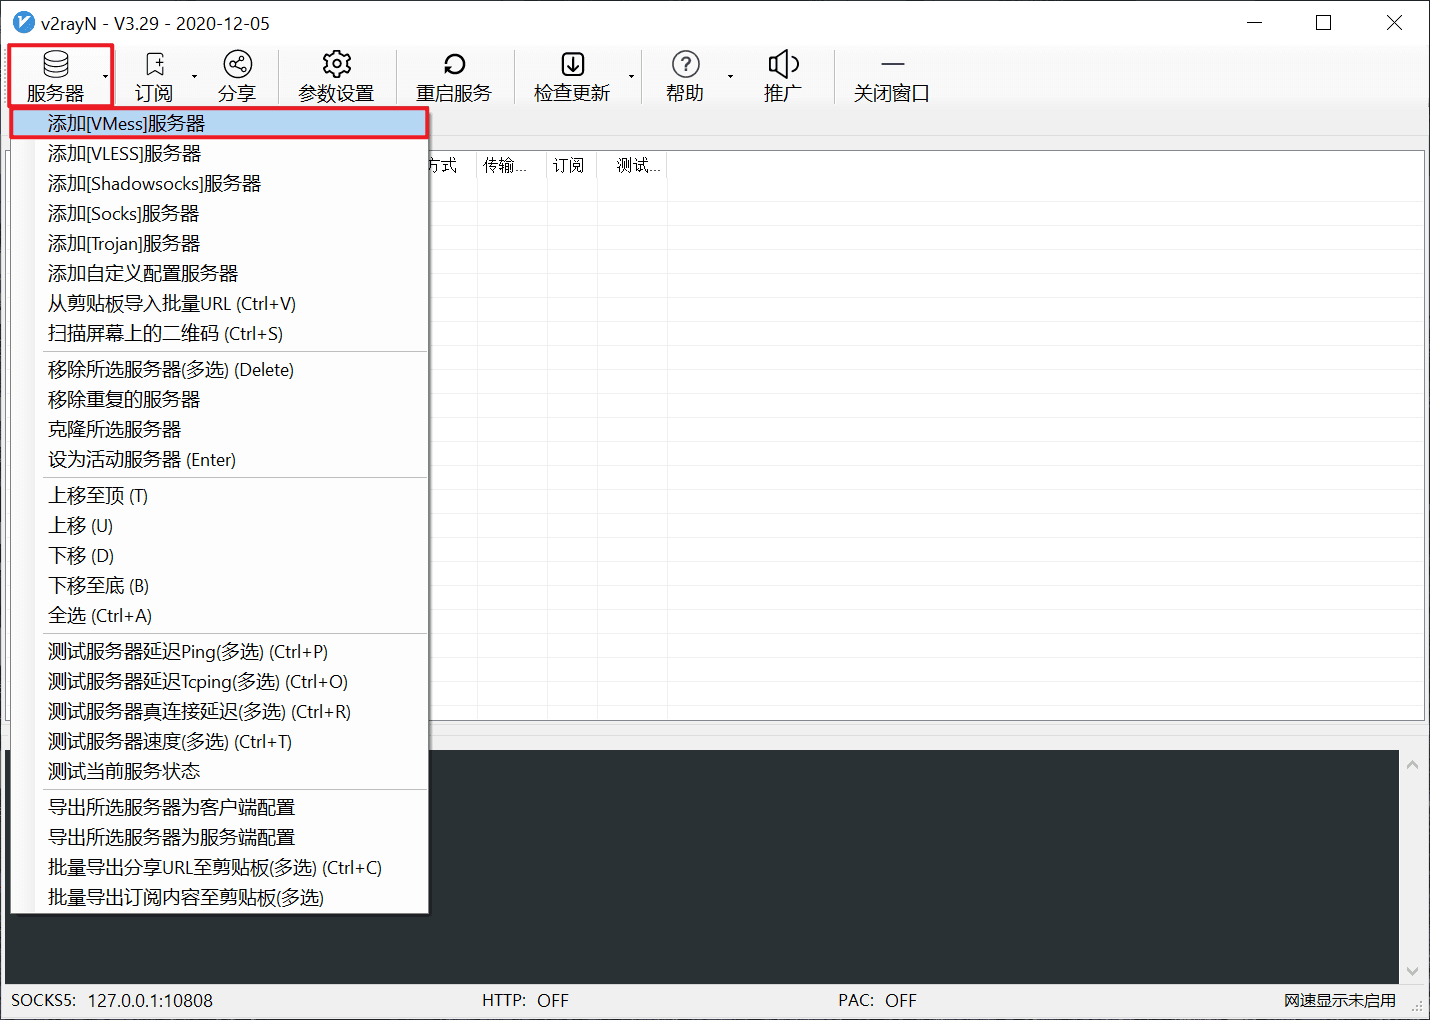Click the 重启服务 restart service icon
The width and height of the screenshot is (1430, 1020).
[454, 65]
